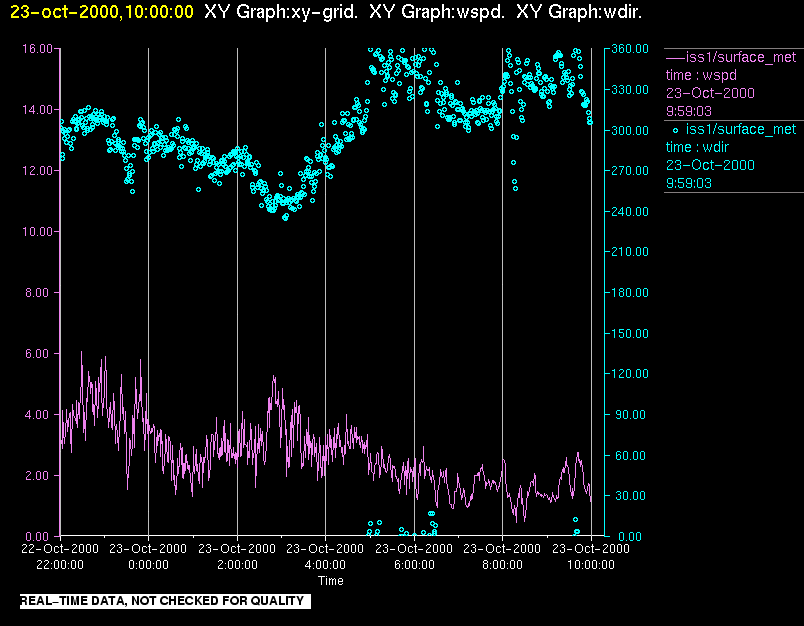The height and width of the screenshot is (626, 804).
Task: Click the 23-Oct-2000 2:00:00 time label
Action: (x=237, y=557)
